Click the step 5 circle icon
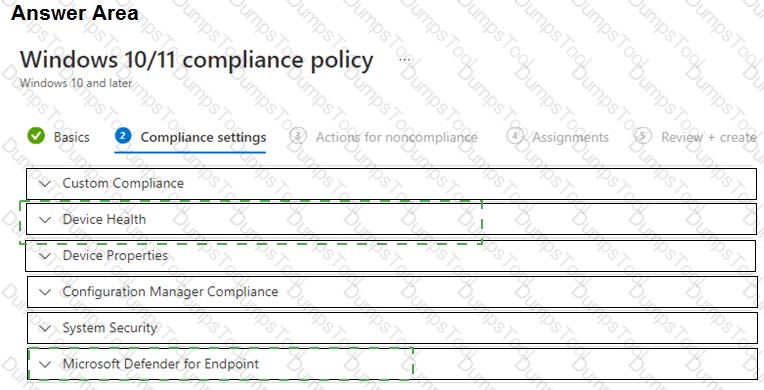 pyautogui.click(x=643, y=136)
